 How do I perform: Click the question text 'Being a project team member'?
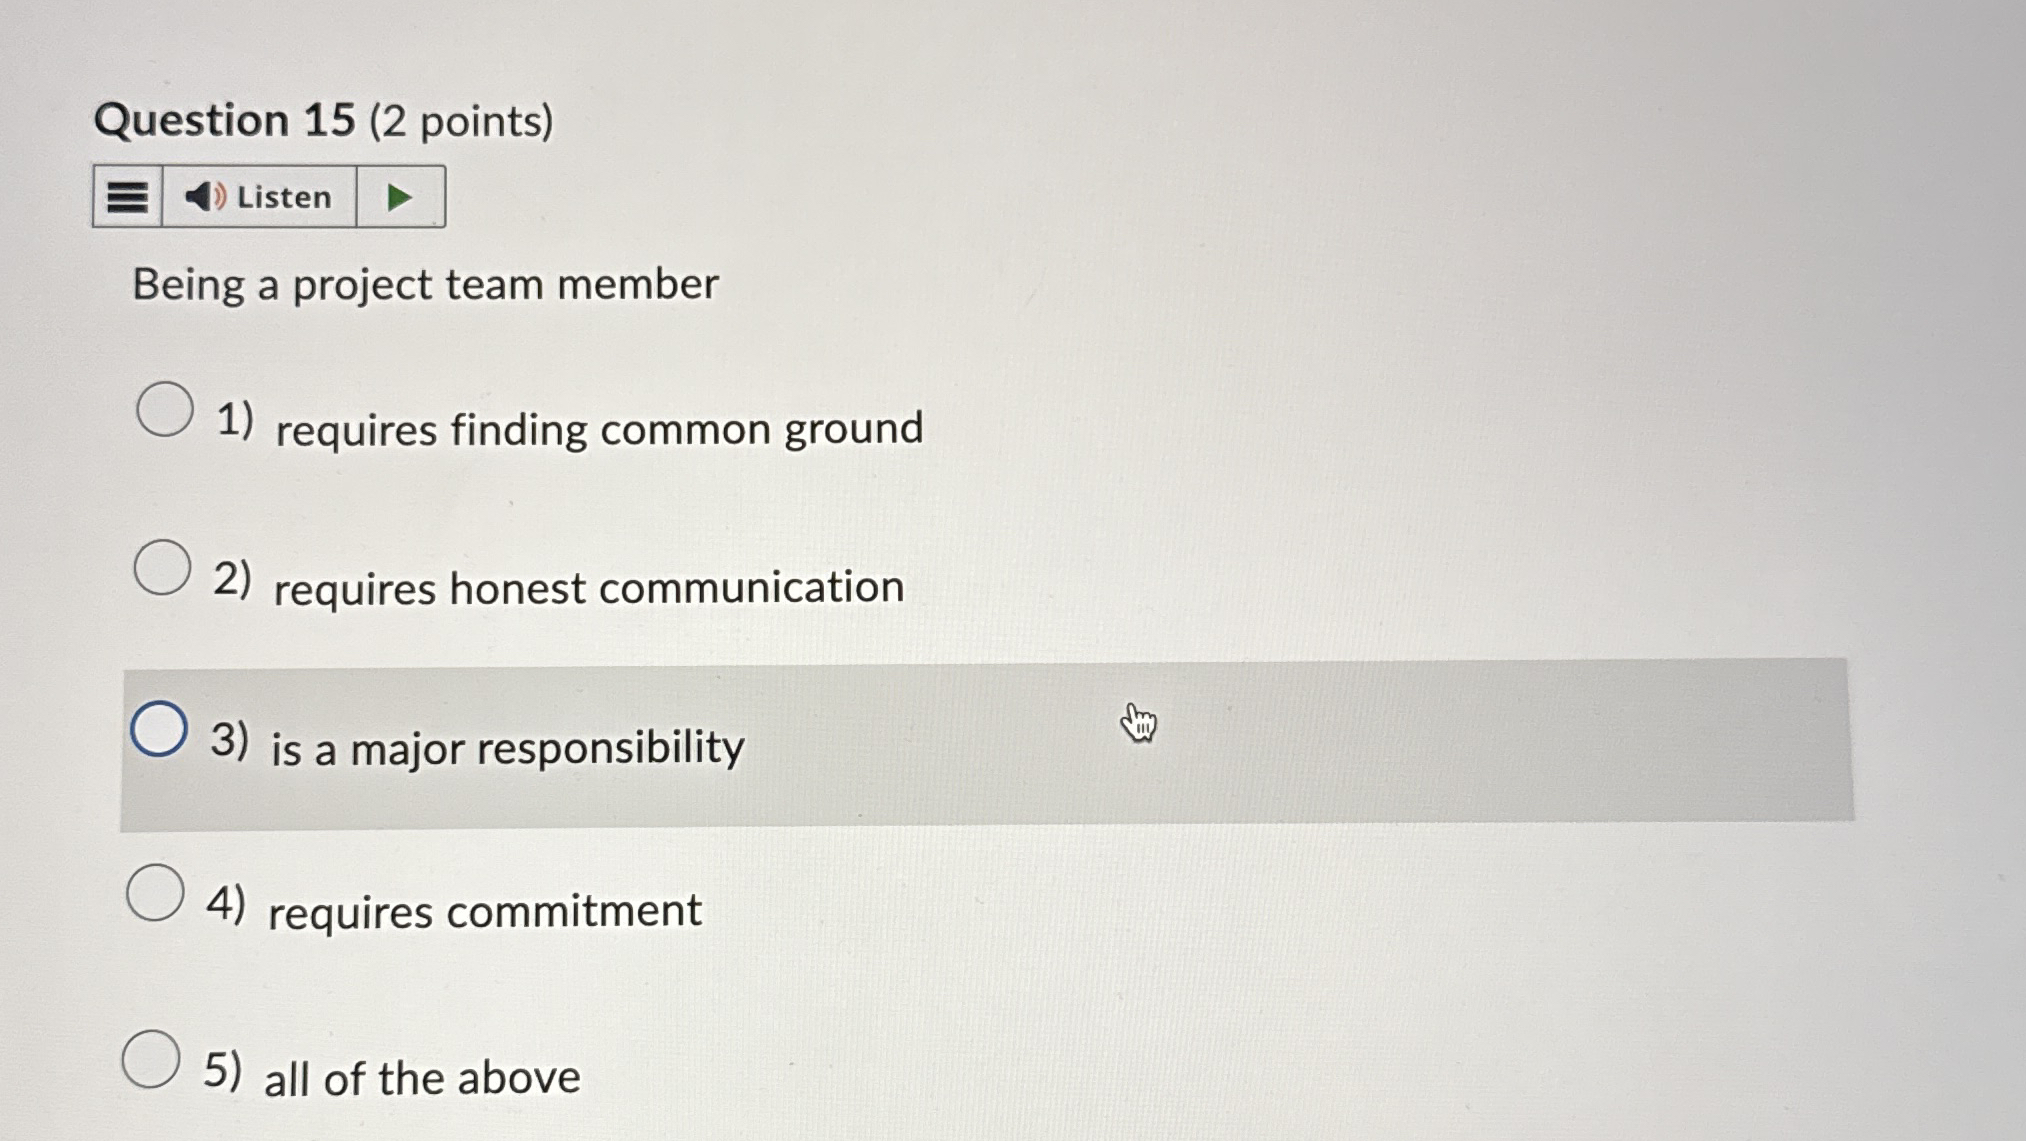[x=425, y=286]
